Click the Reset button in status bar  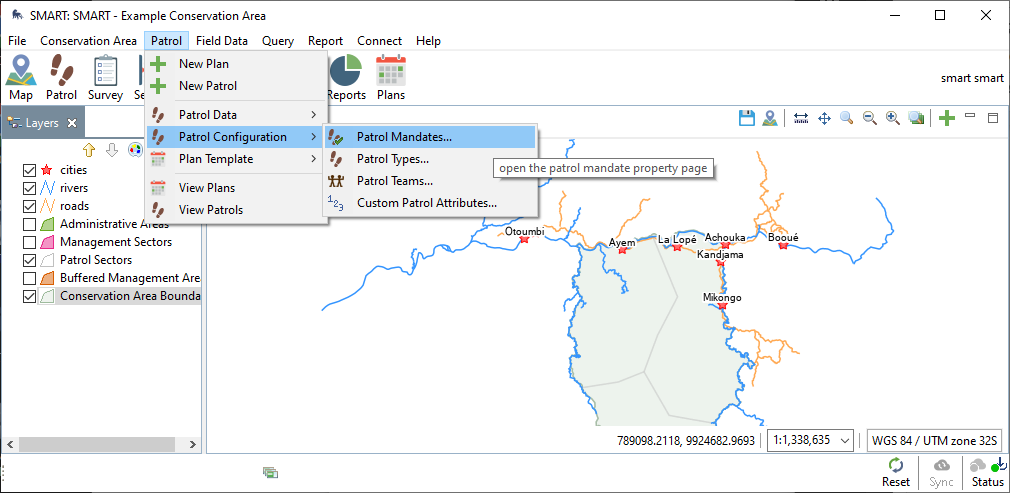coord(896,472)
